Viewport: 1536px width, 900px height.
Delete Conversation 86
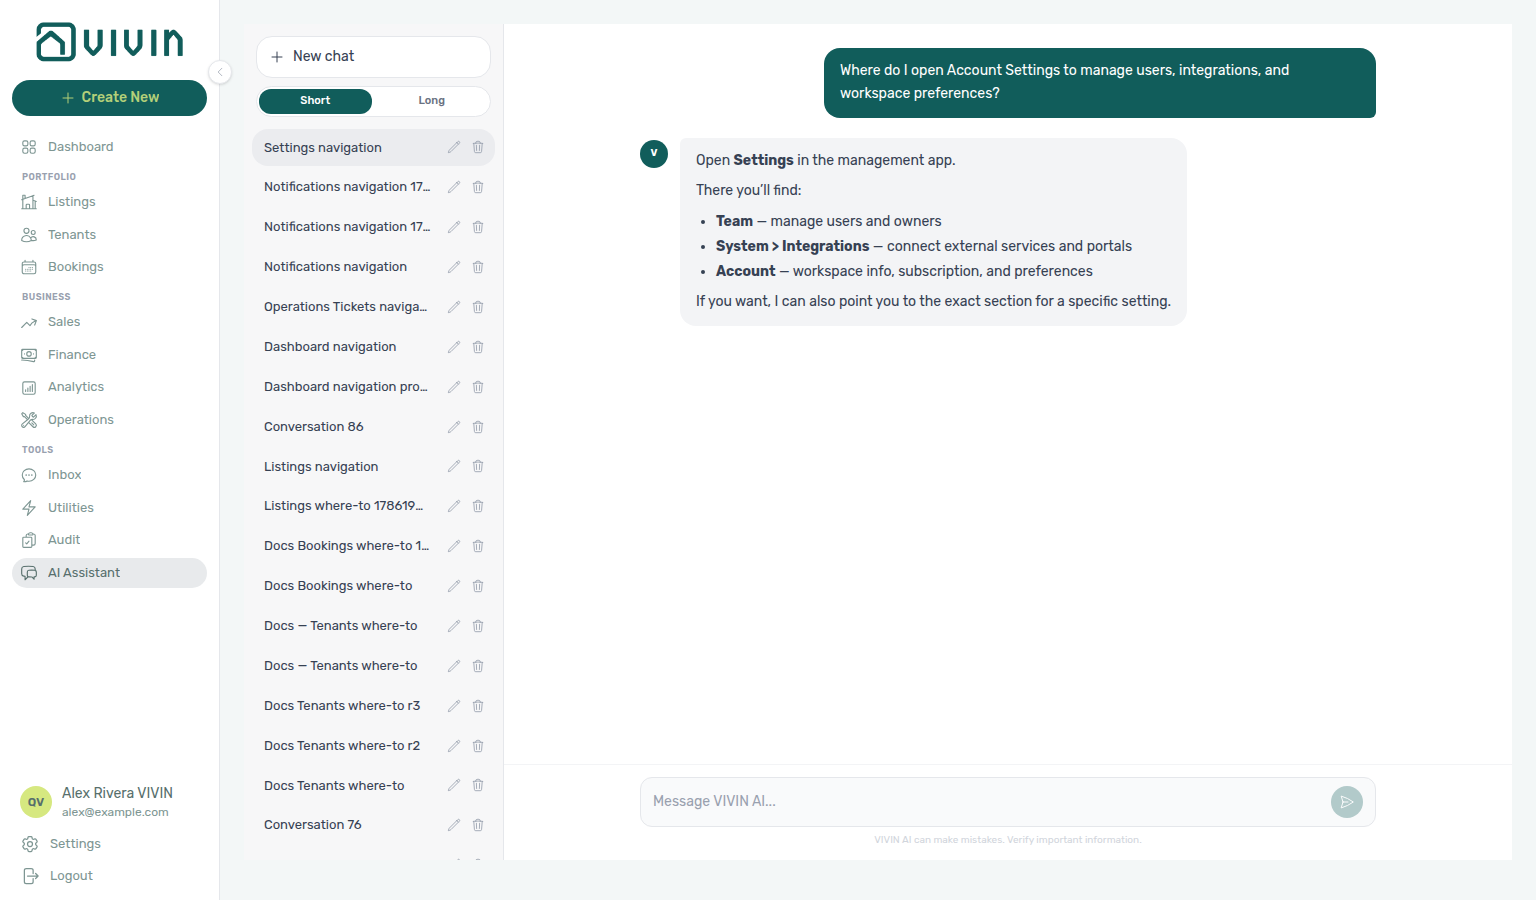point(478,427)
